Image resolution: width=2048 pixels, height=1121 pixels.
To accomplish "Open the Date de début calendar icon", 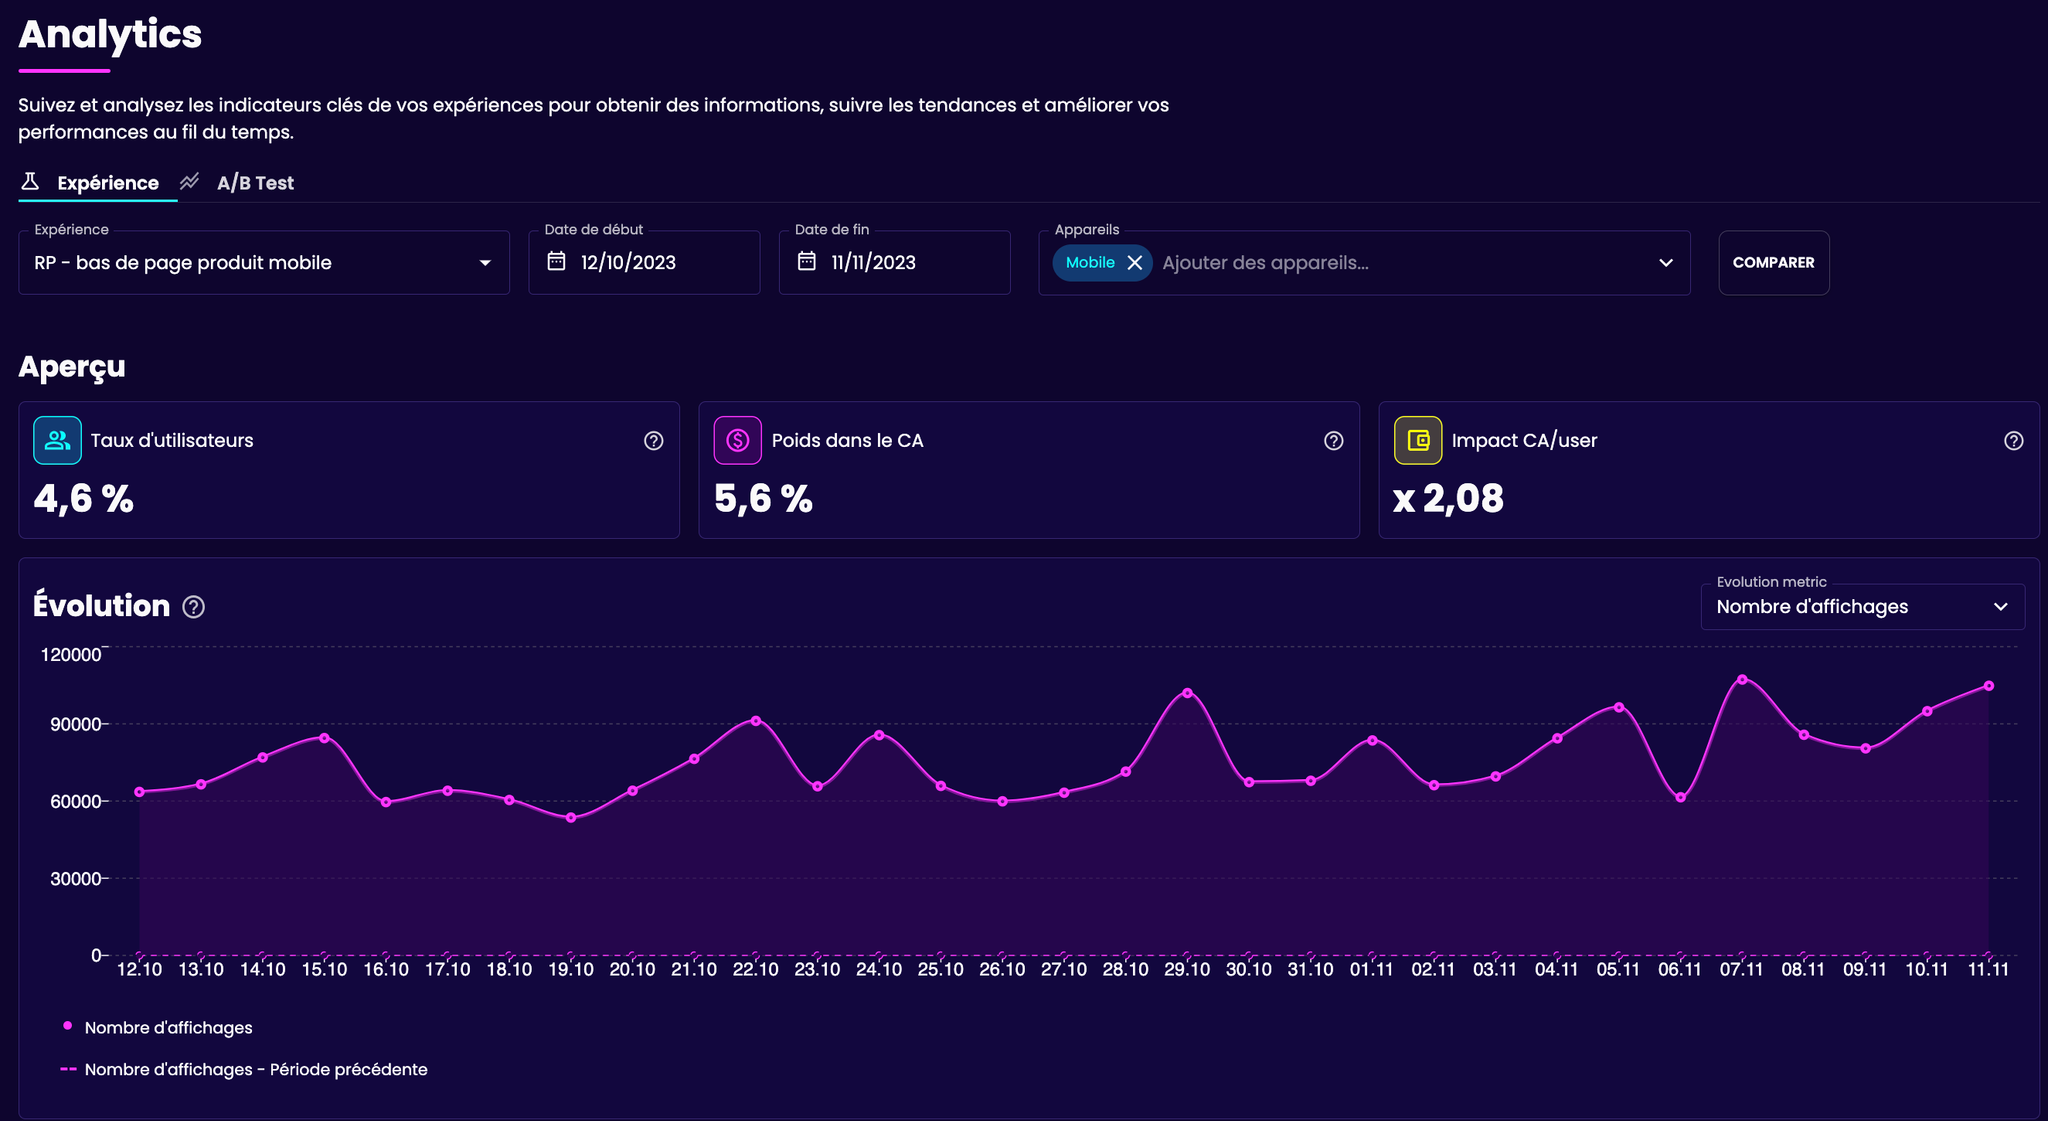I will [557, 262].
